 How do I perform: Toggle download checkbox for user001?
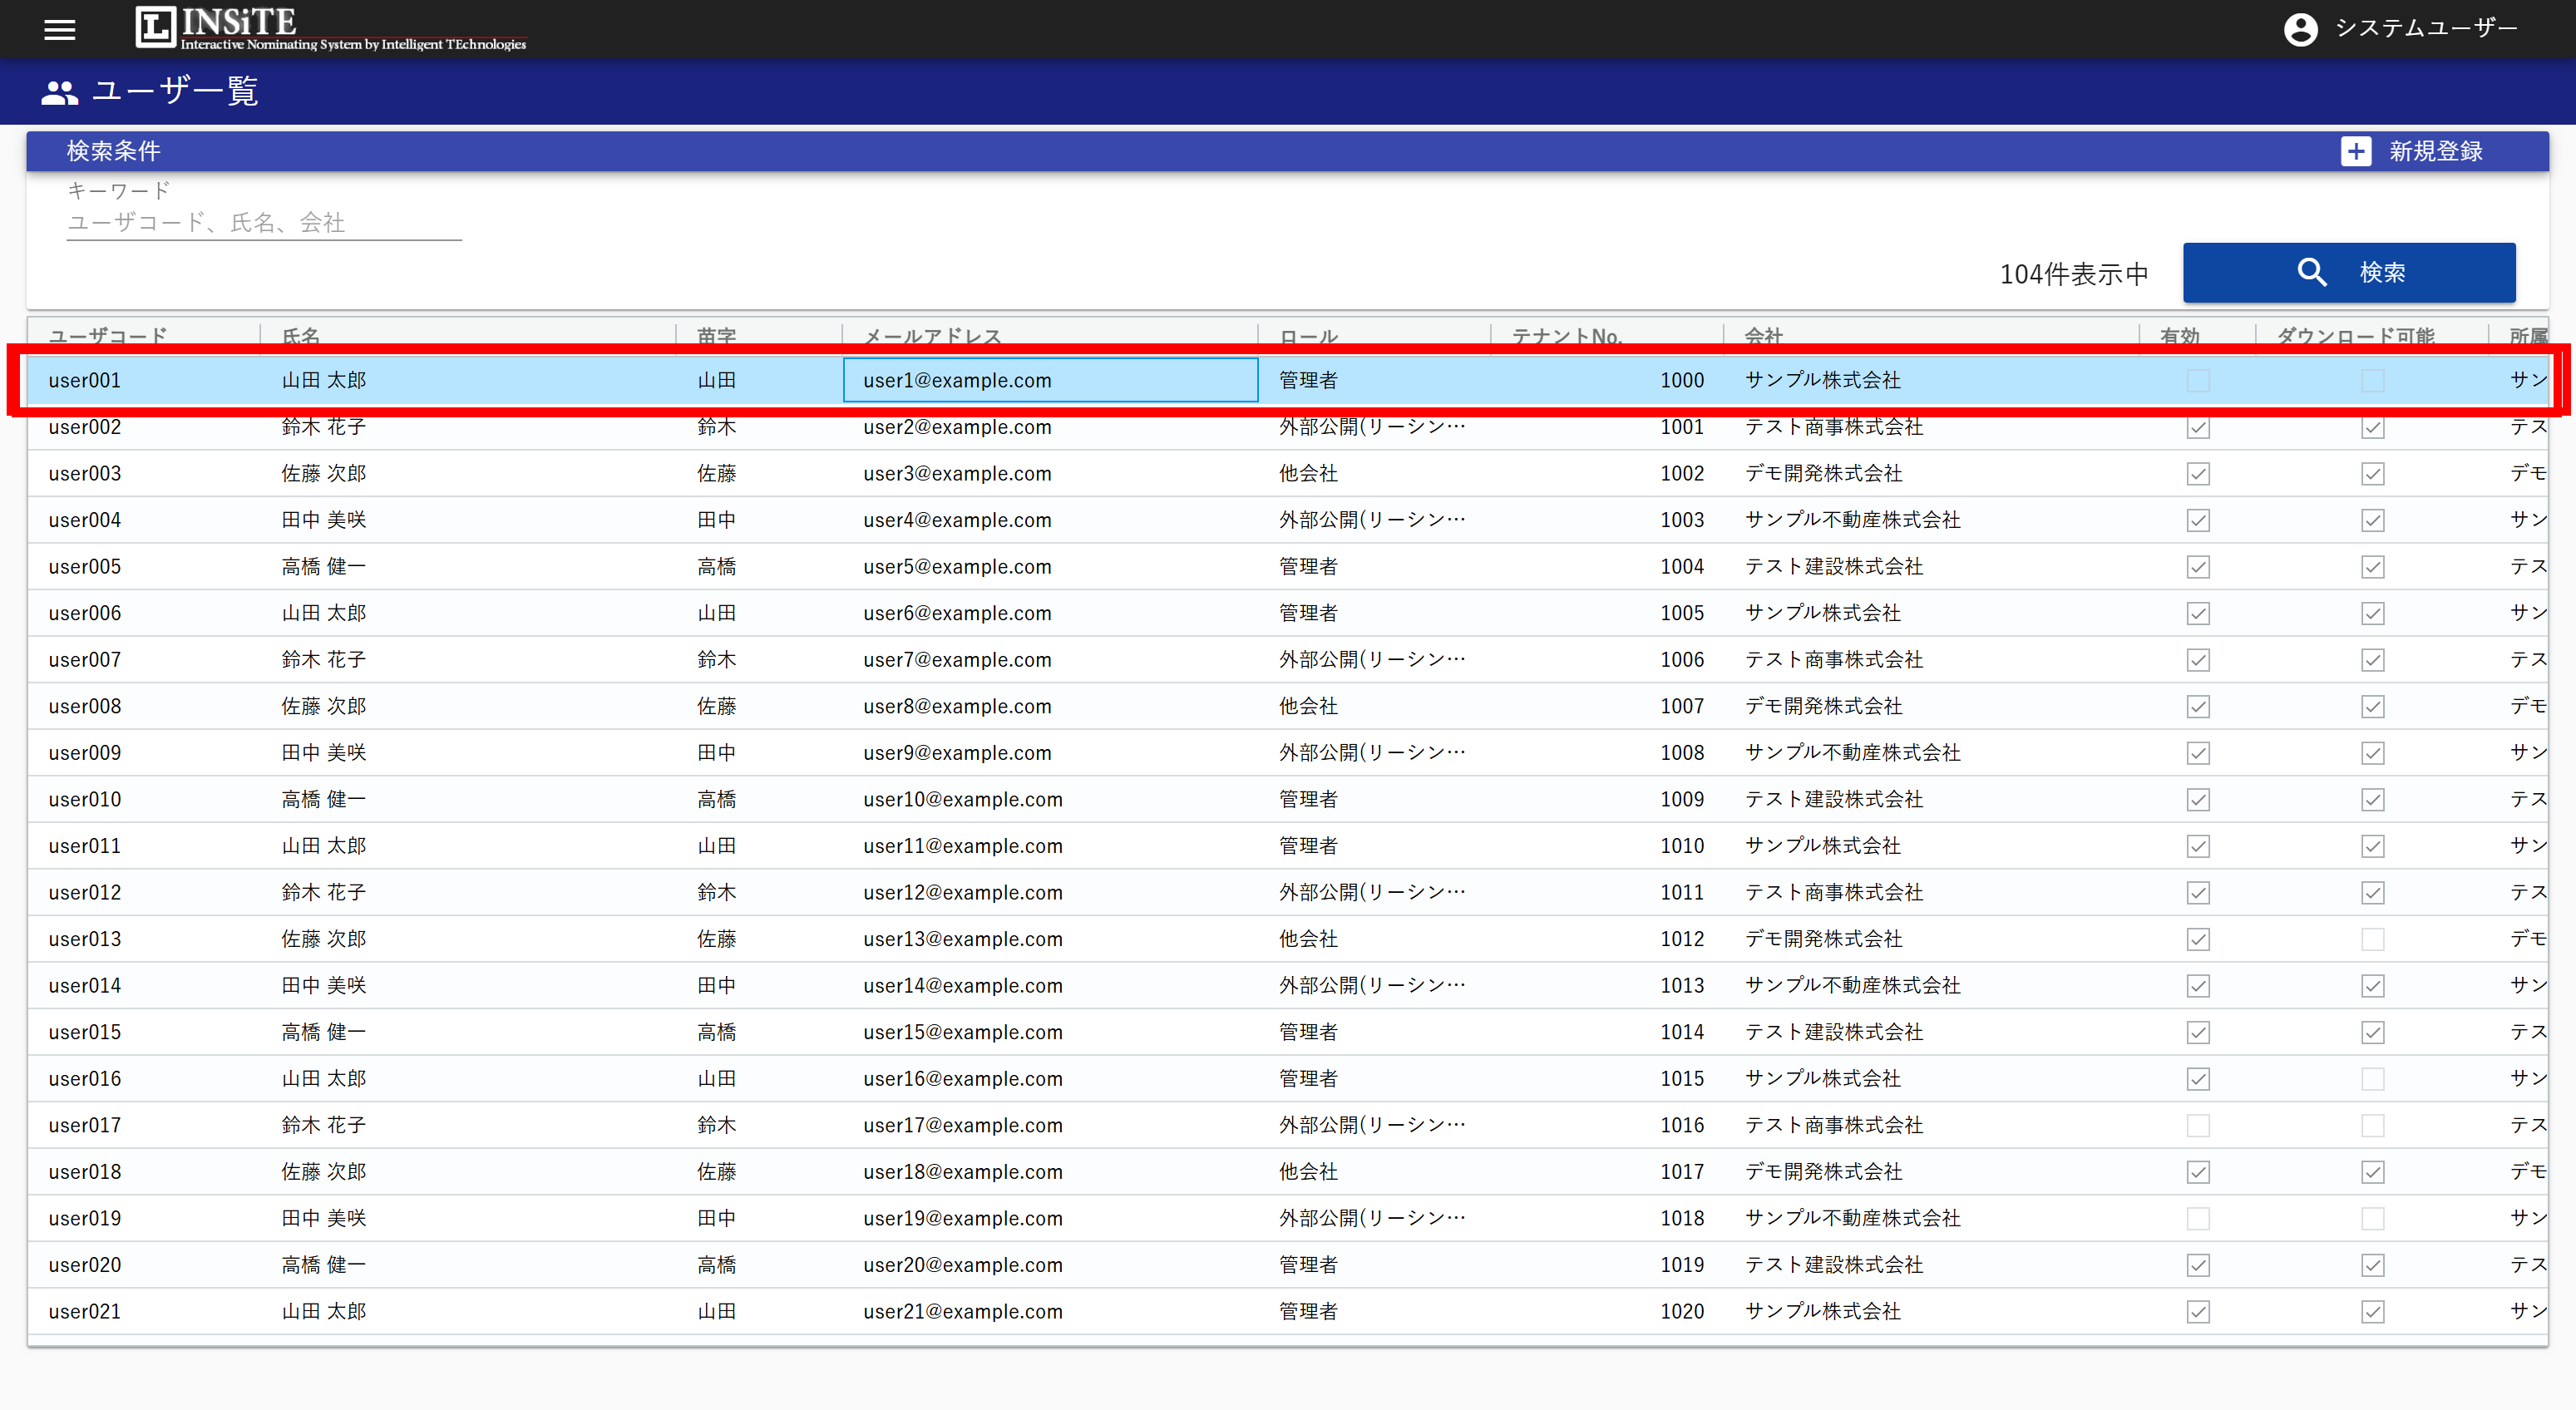pos(2372,381)
